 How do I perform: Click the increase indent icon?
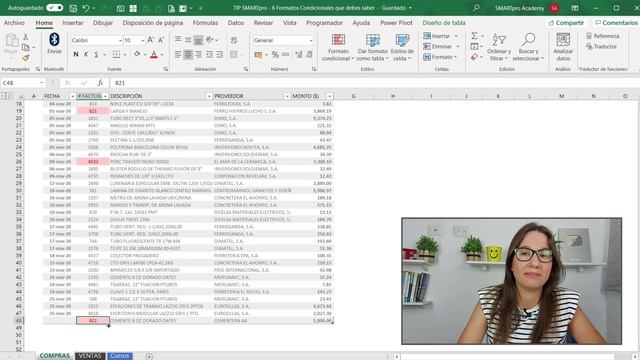220,54
